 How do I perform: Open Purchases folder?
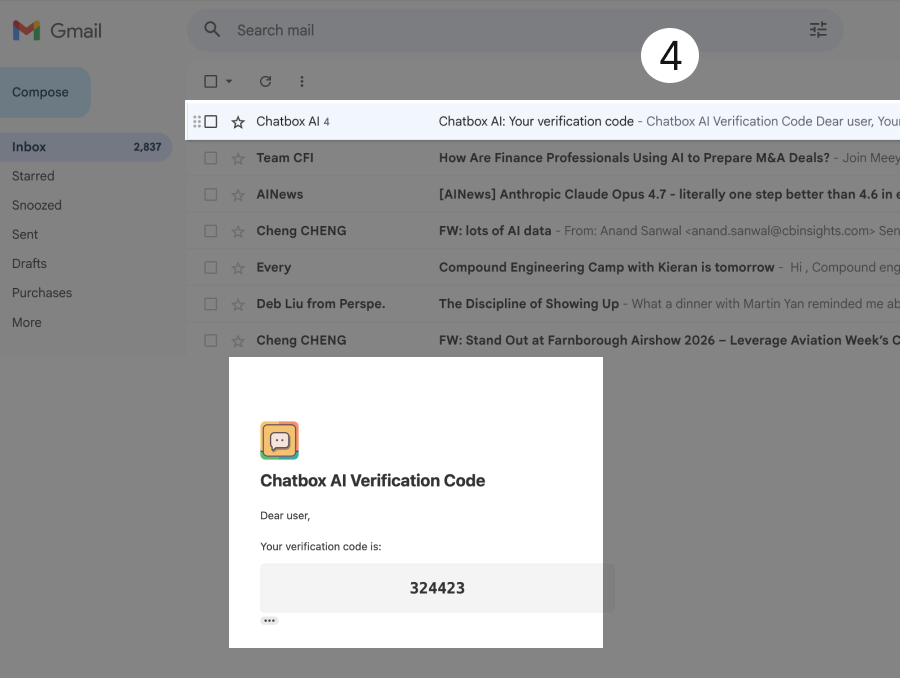point(42,293)
